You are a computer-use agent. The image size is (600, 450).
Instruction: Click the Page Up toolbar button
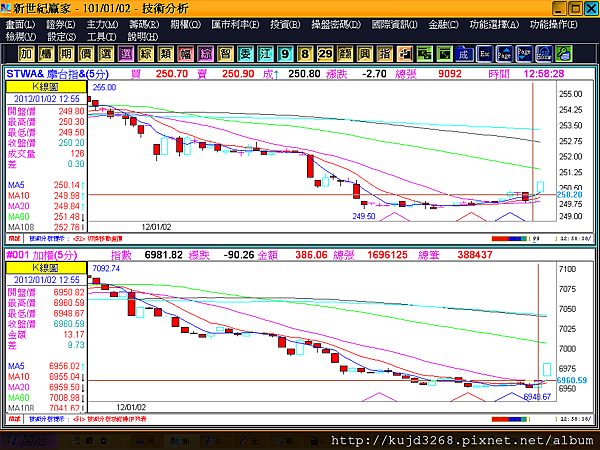point(504,54)
